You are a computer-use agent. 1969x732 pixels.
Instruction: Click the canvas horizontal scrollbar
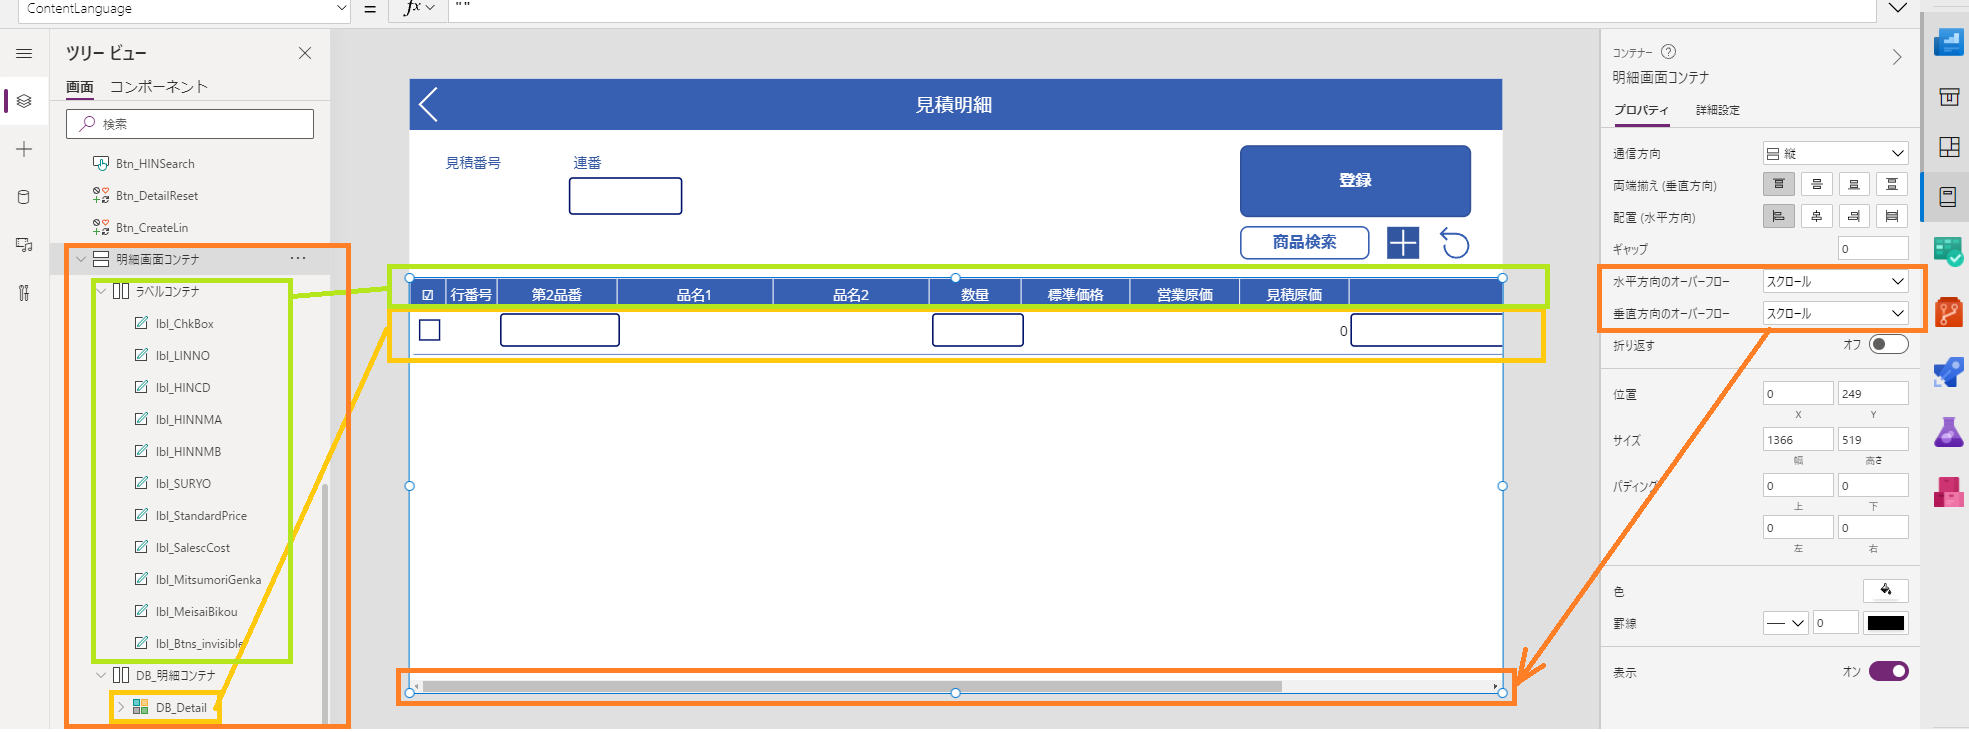click(x=851, y=687)
